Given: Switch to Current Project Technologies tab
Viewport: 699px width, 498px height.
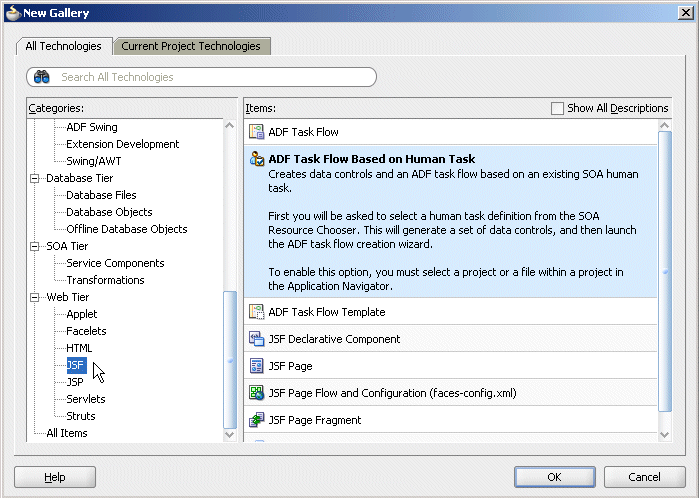Looking at the screenshot, I should (191, 46).
